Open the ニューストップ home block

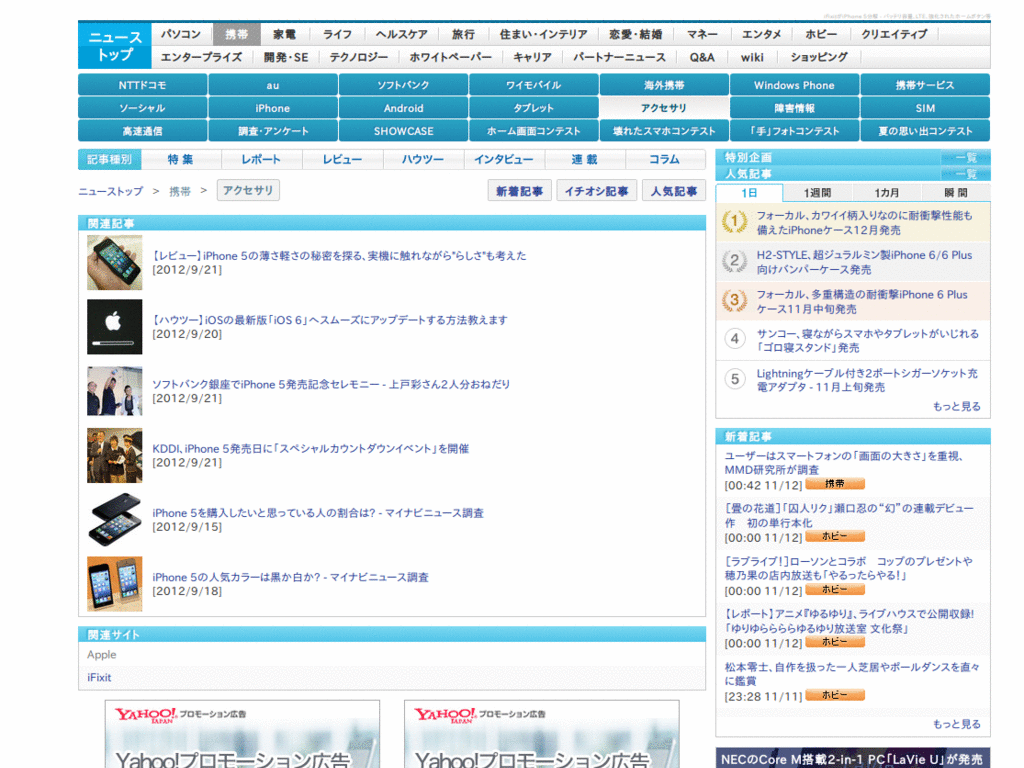[x=115, y=46]
